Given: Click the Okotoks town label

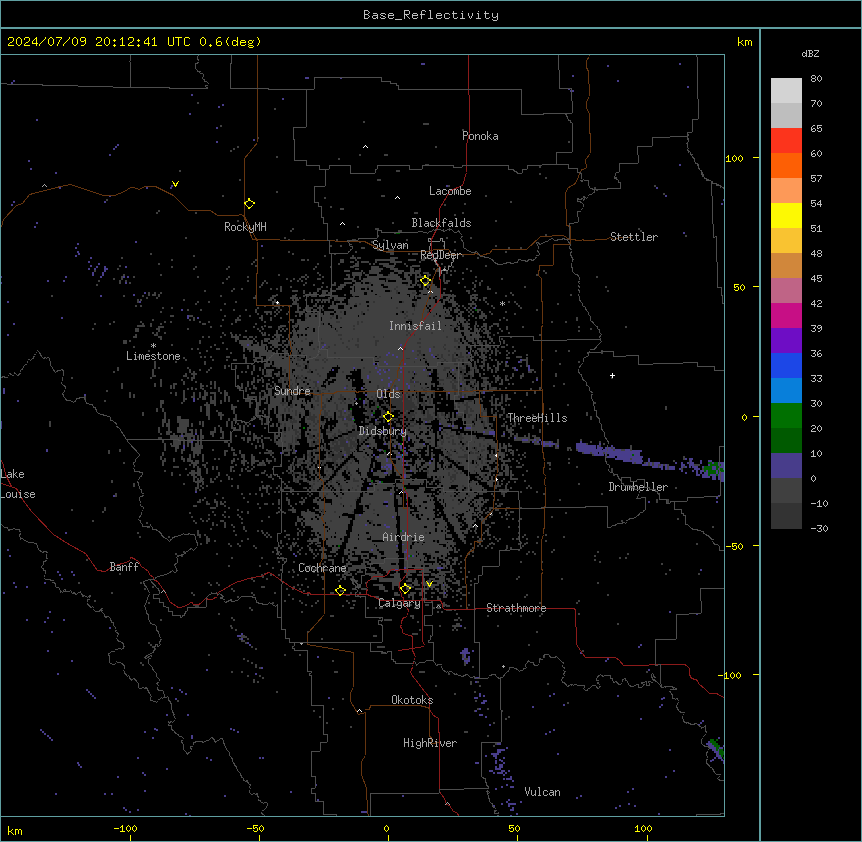Looking at the screenshot, I should [x=412, y=700].
